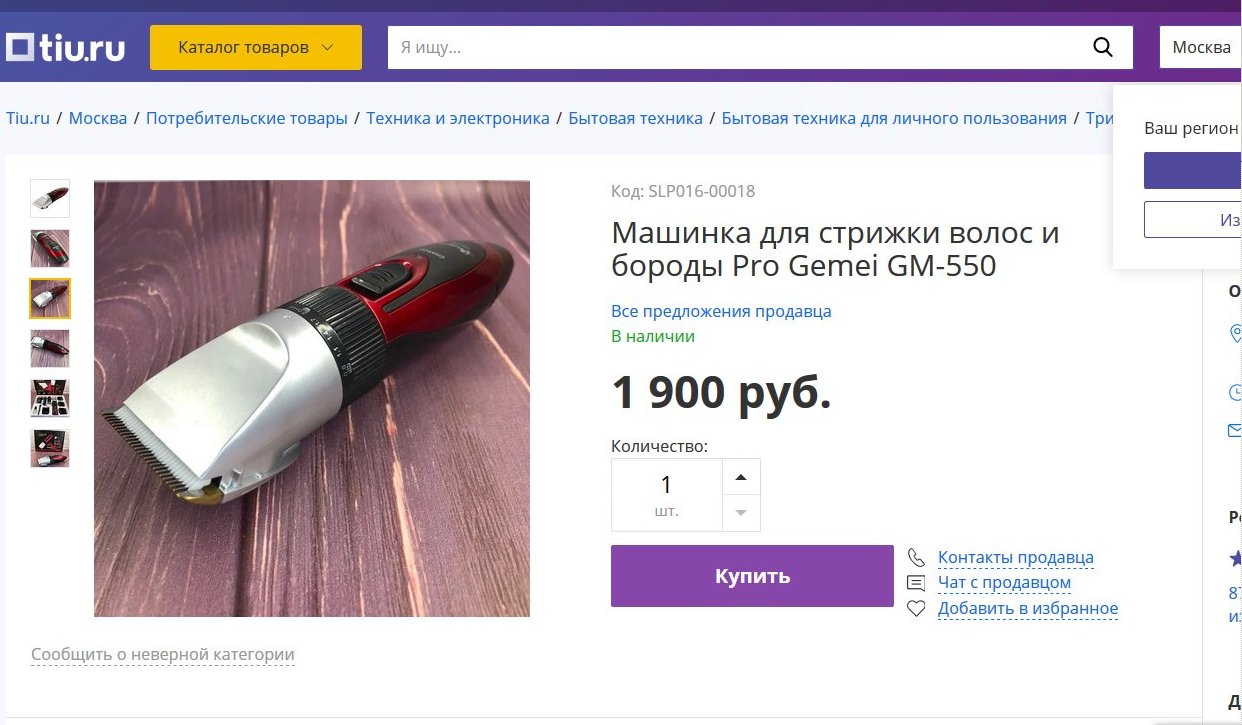
Task: Open Все предложения продавца link
Action: pyautogui.click(x=721, y=311)
